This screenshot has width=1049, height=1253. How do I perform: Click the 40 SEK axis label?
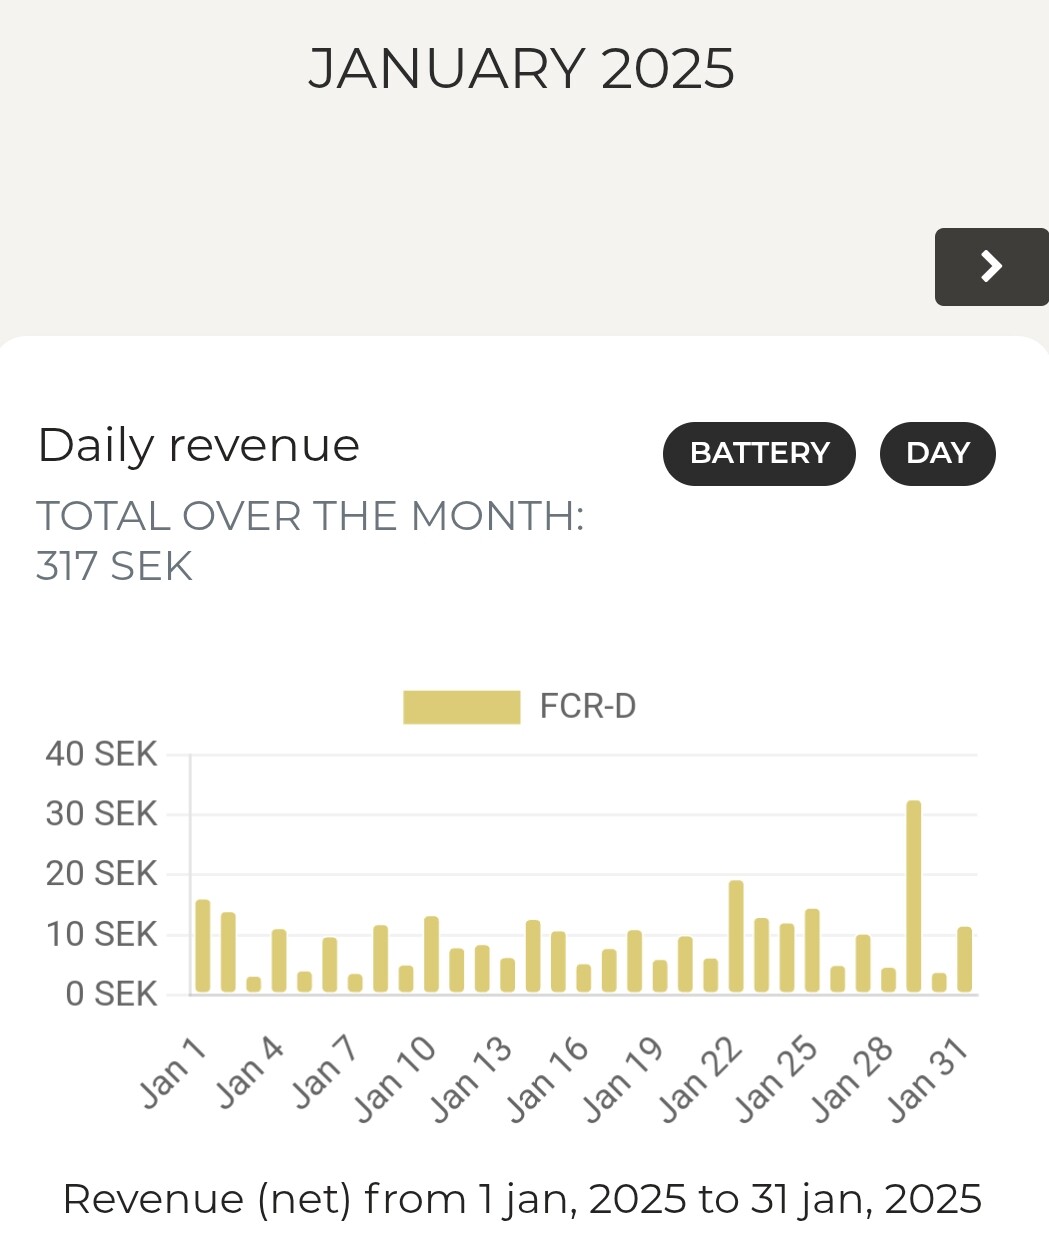(101, 754)
